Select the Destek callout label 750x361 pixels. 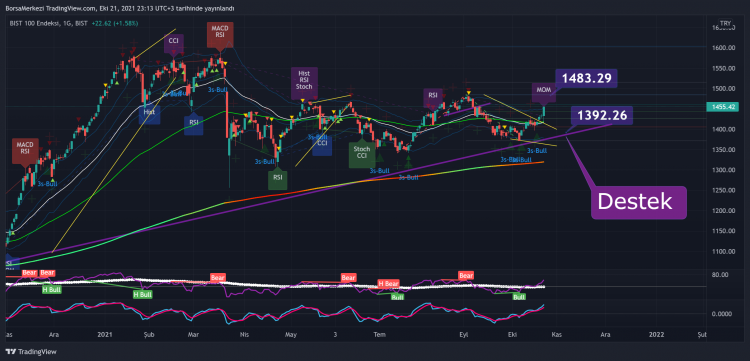click(x=639, y=202)
